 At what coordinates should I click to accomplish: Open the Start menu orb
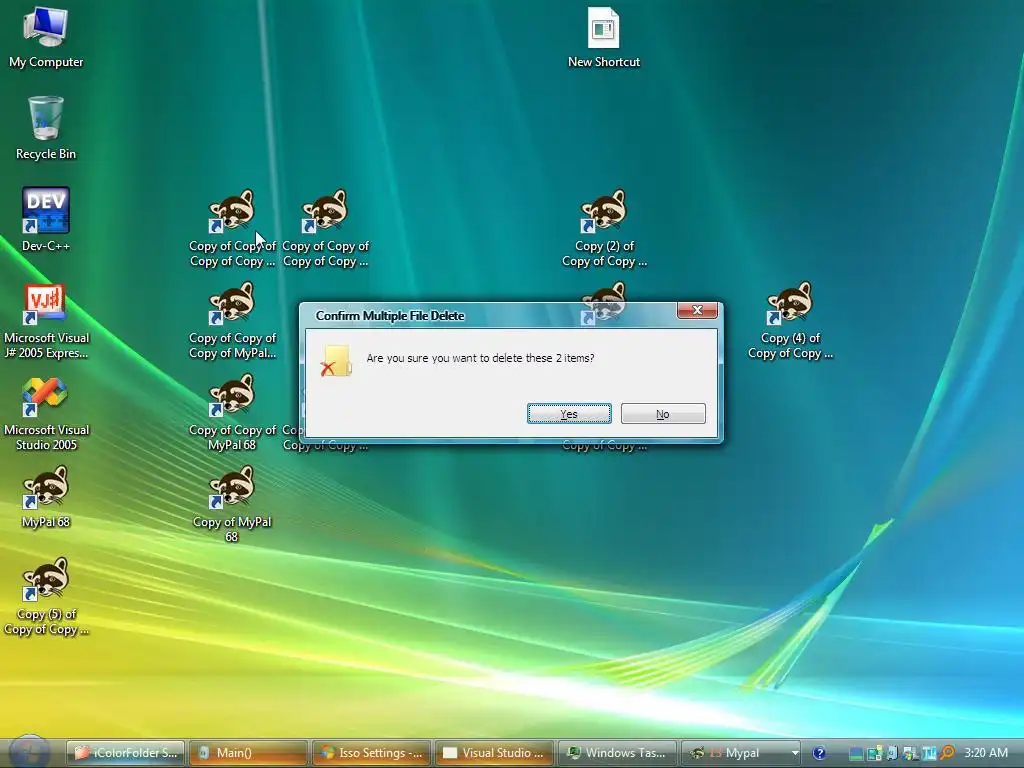coord(29,752)
